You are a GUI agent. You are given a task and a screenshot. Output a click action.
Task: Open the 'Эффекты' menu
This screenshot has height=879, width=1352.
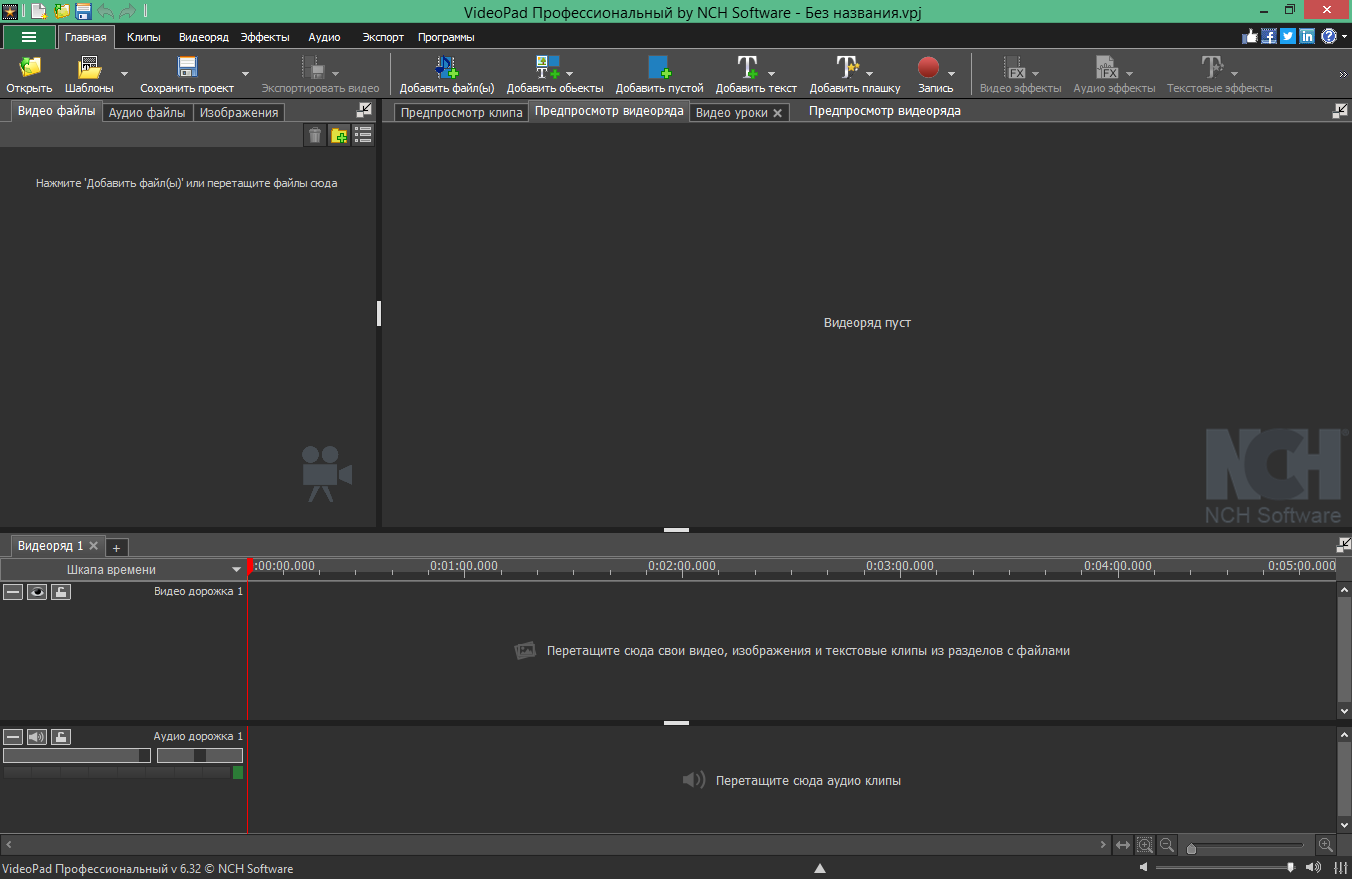264,37
